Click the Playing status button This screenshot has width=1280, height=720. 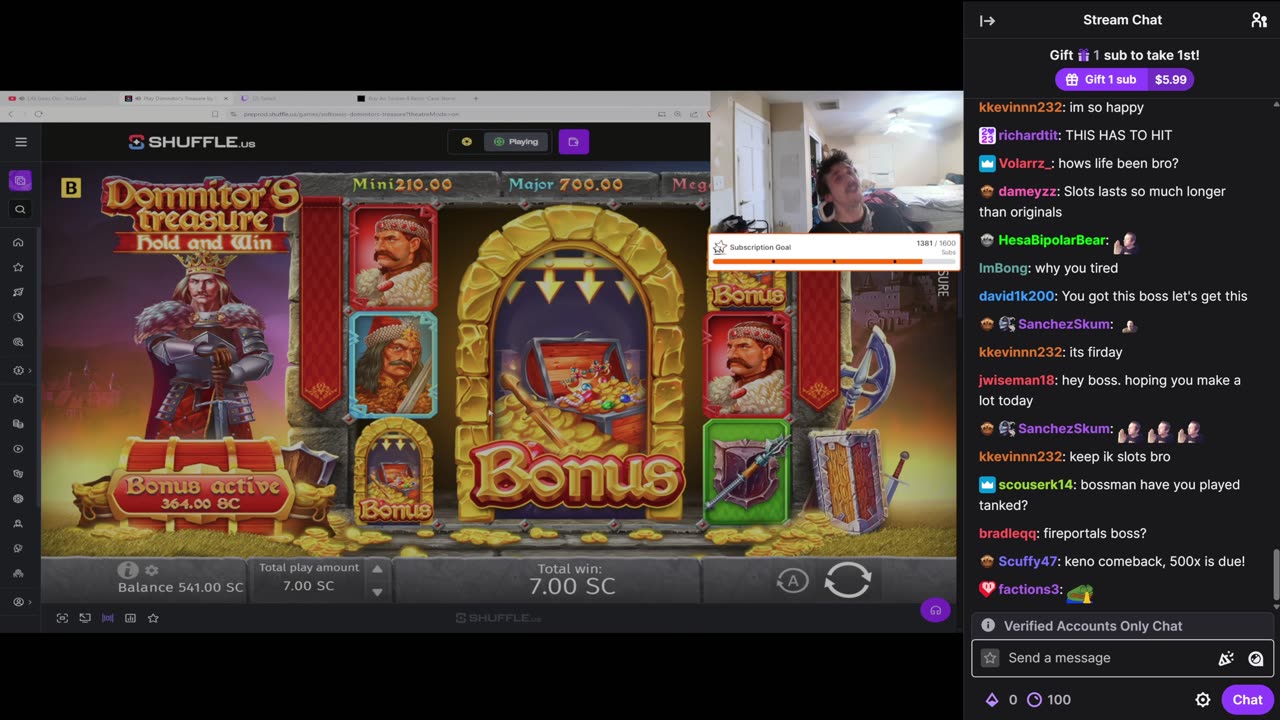pyautogui.click(x=516, y=142)
